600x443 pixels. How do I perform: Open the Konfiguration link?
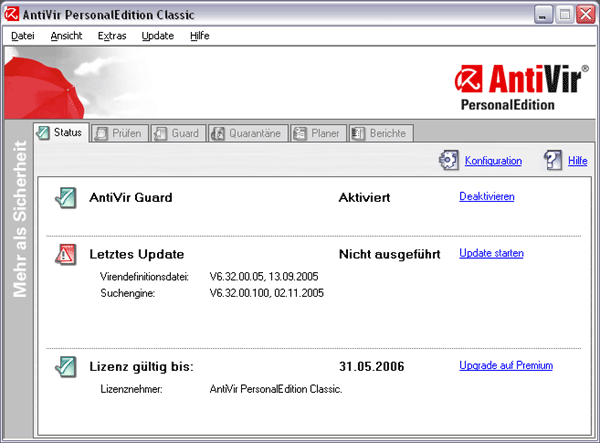493,161
